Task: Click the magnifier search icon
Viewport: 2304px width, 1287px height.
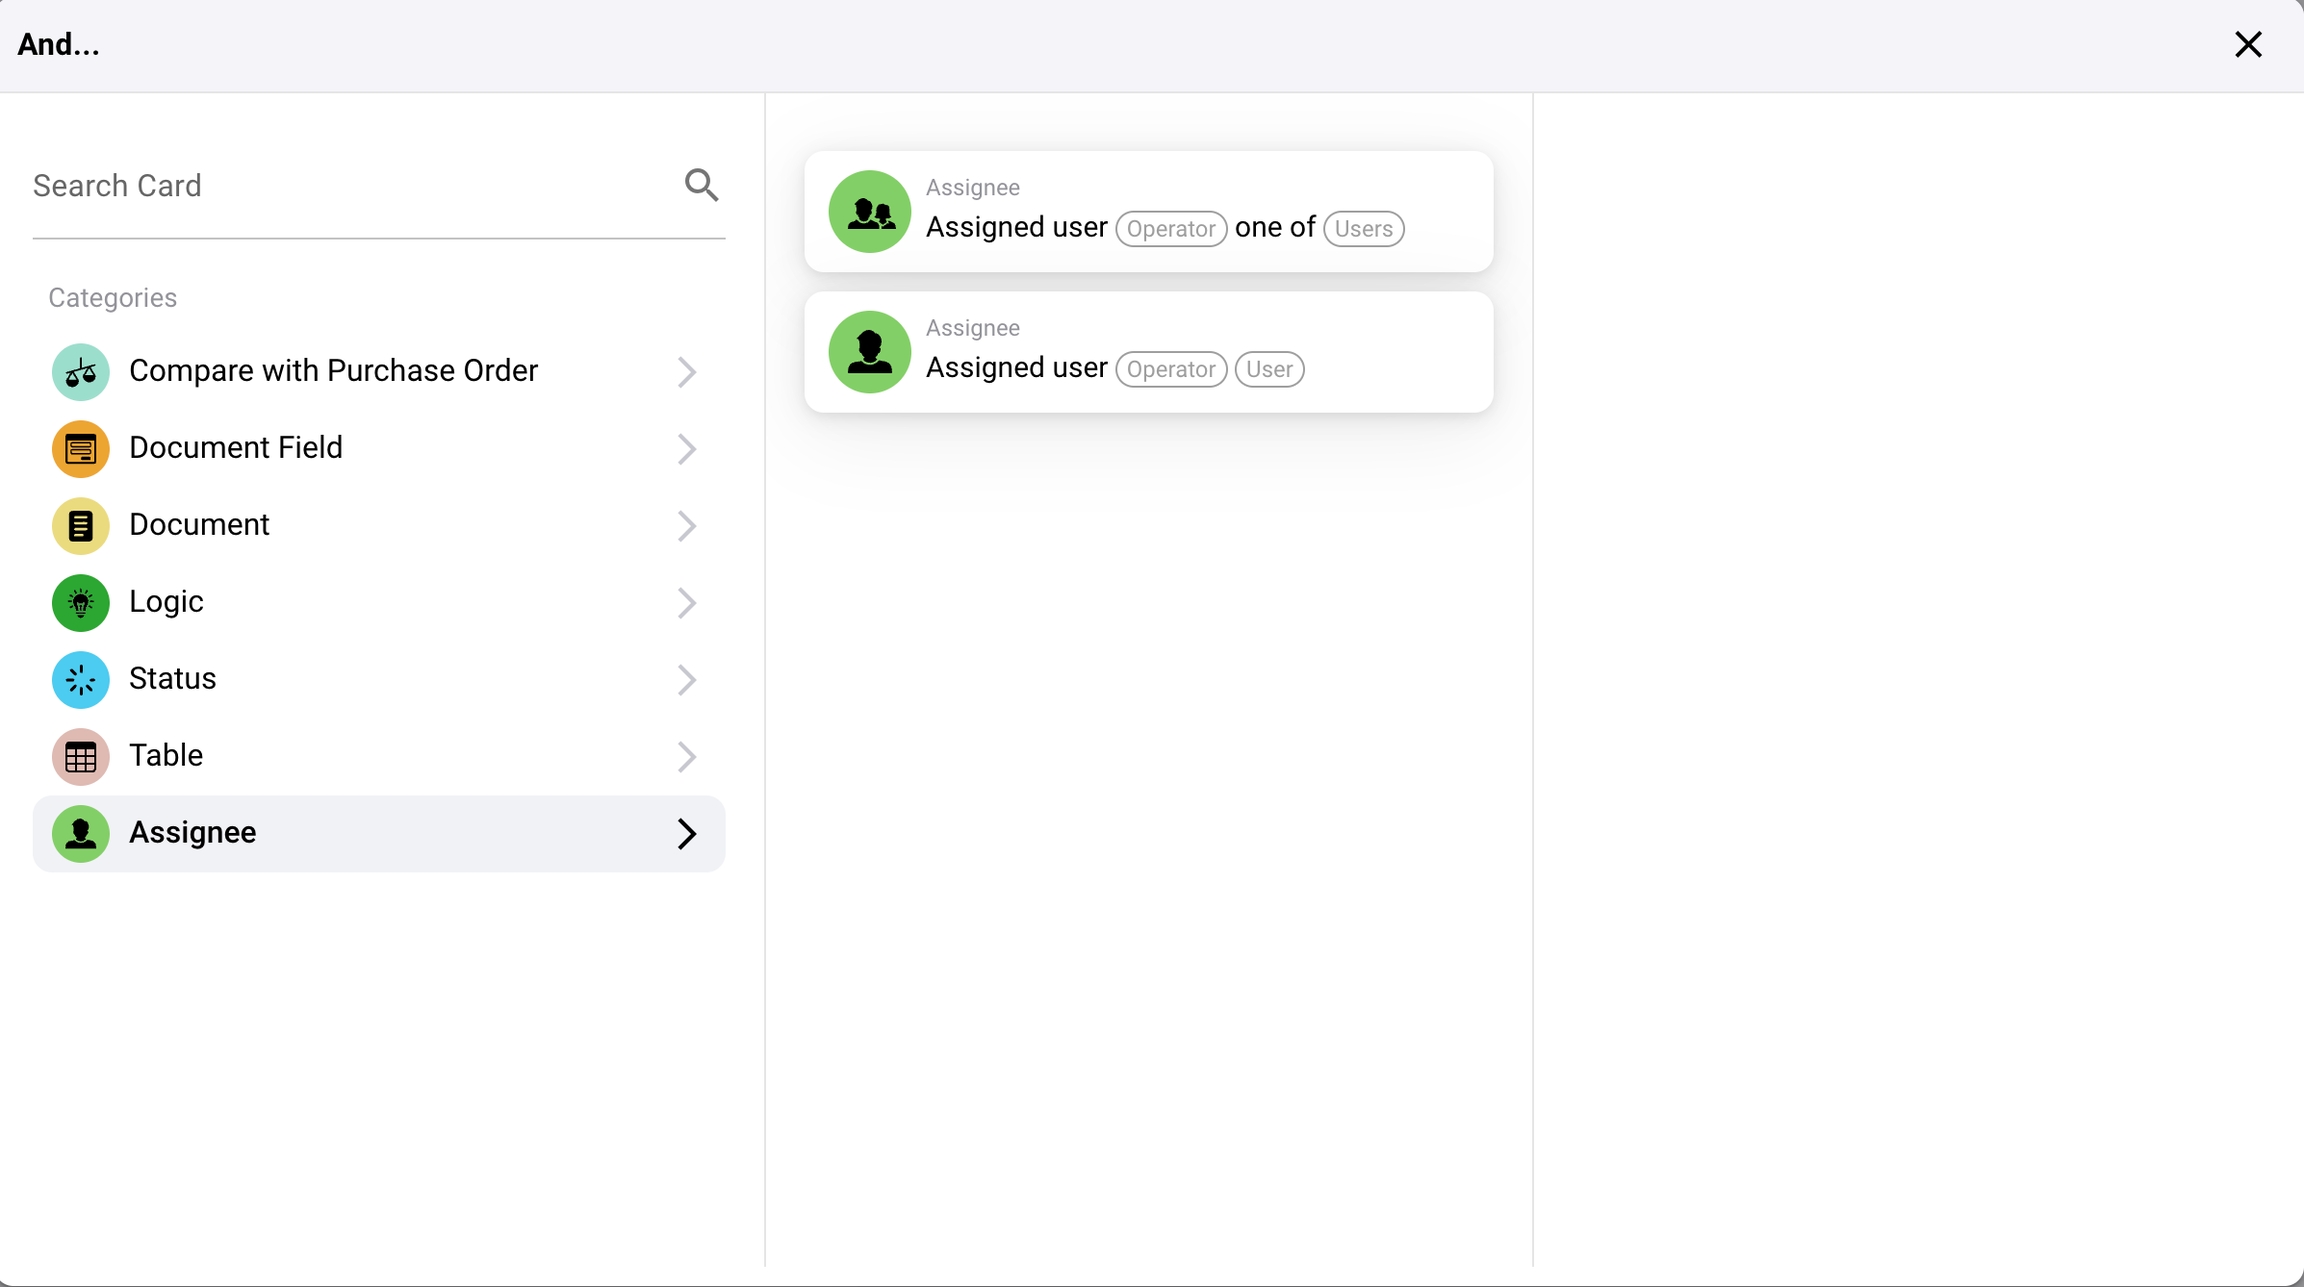Action: click(x=701, y=185)
